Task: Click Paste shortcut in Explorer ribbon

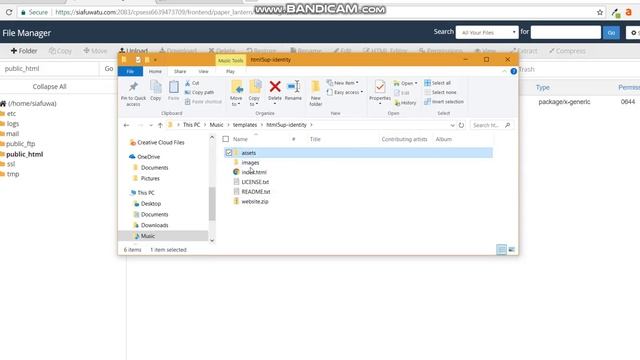Action: (x=203, y=102)
